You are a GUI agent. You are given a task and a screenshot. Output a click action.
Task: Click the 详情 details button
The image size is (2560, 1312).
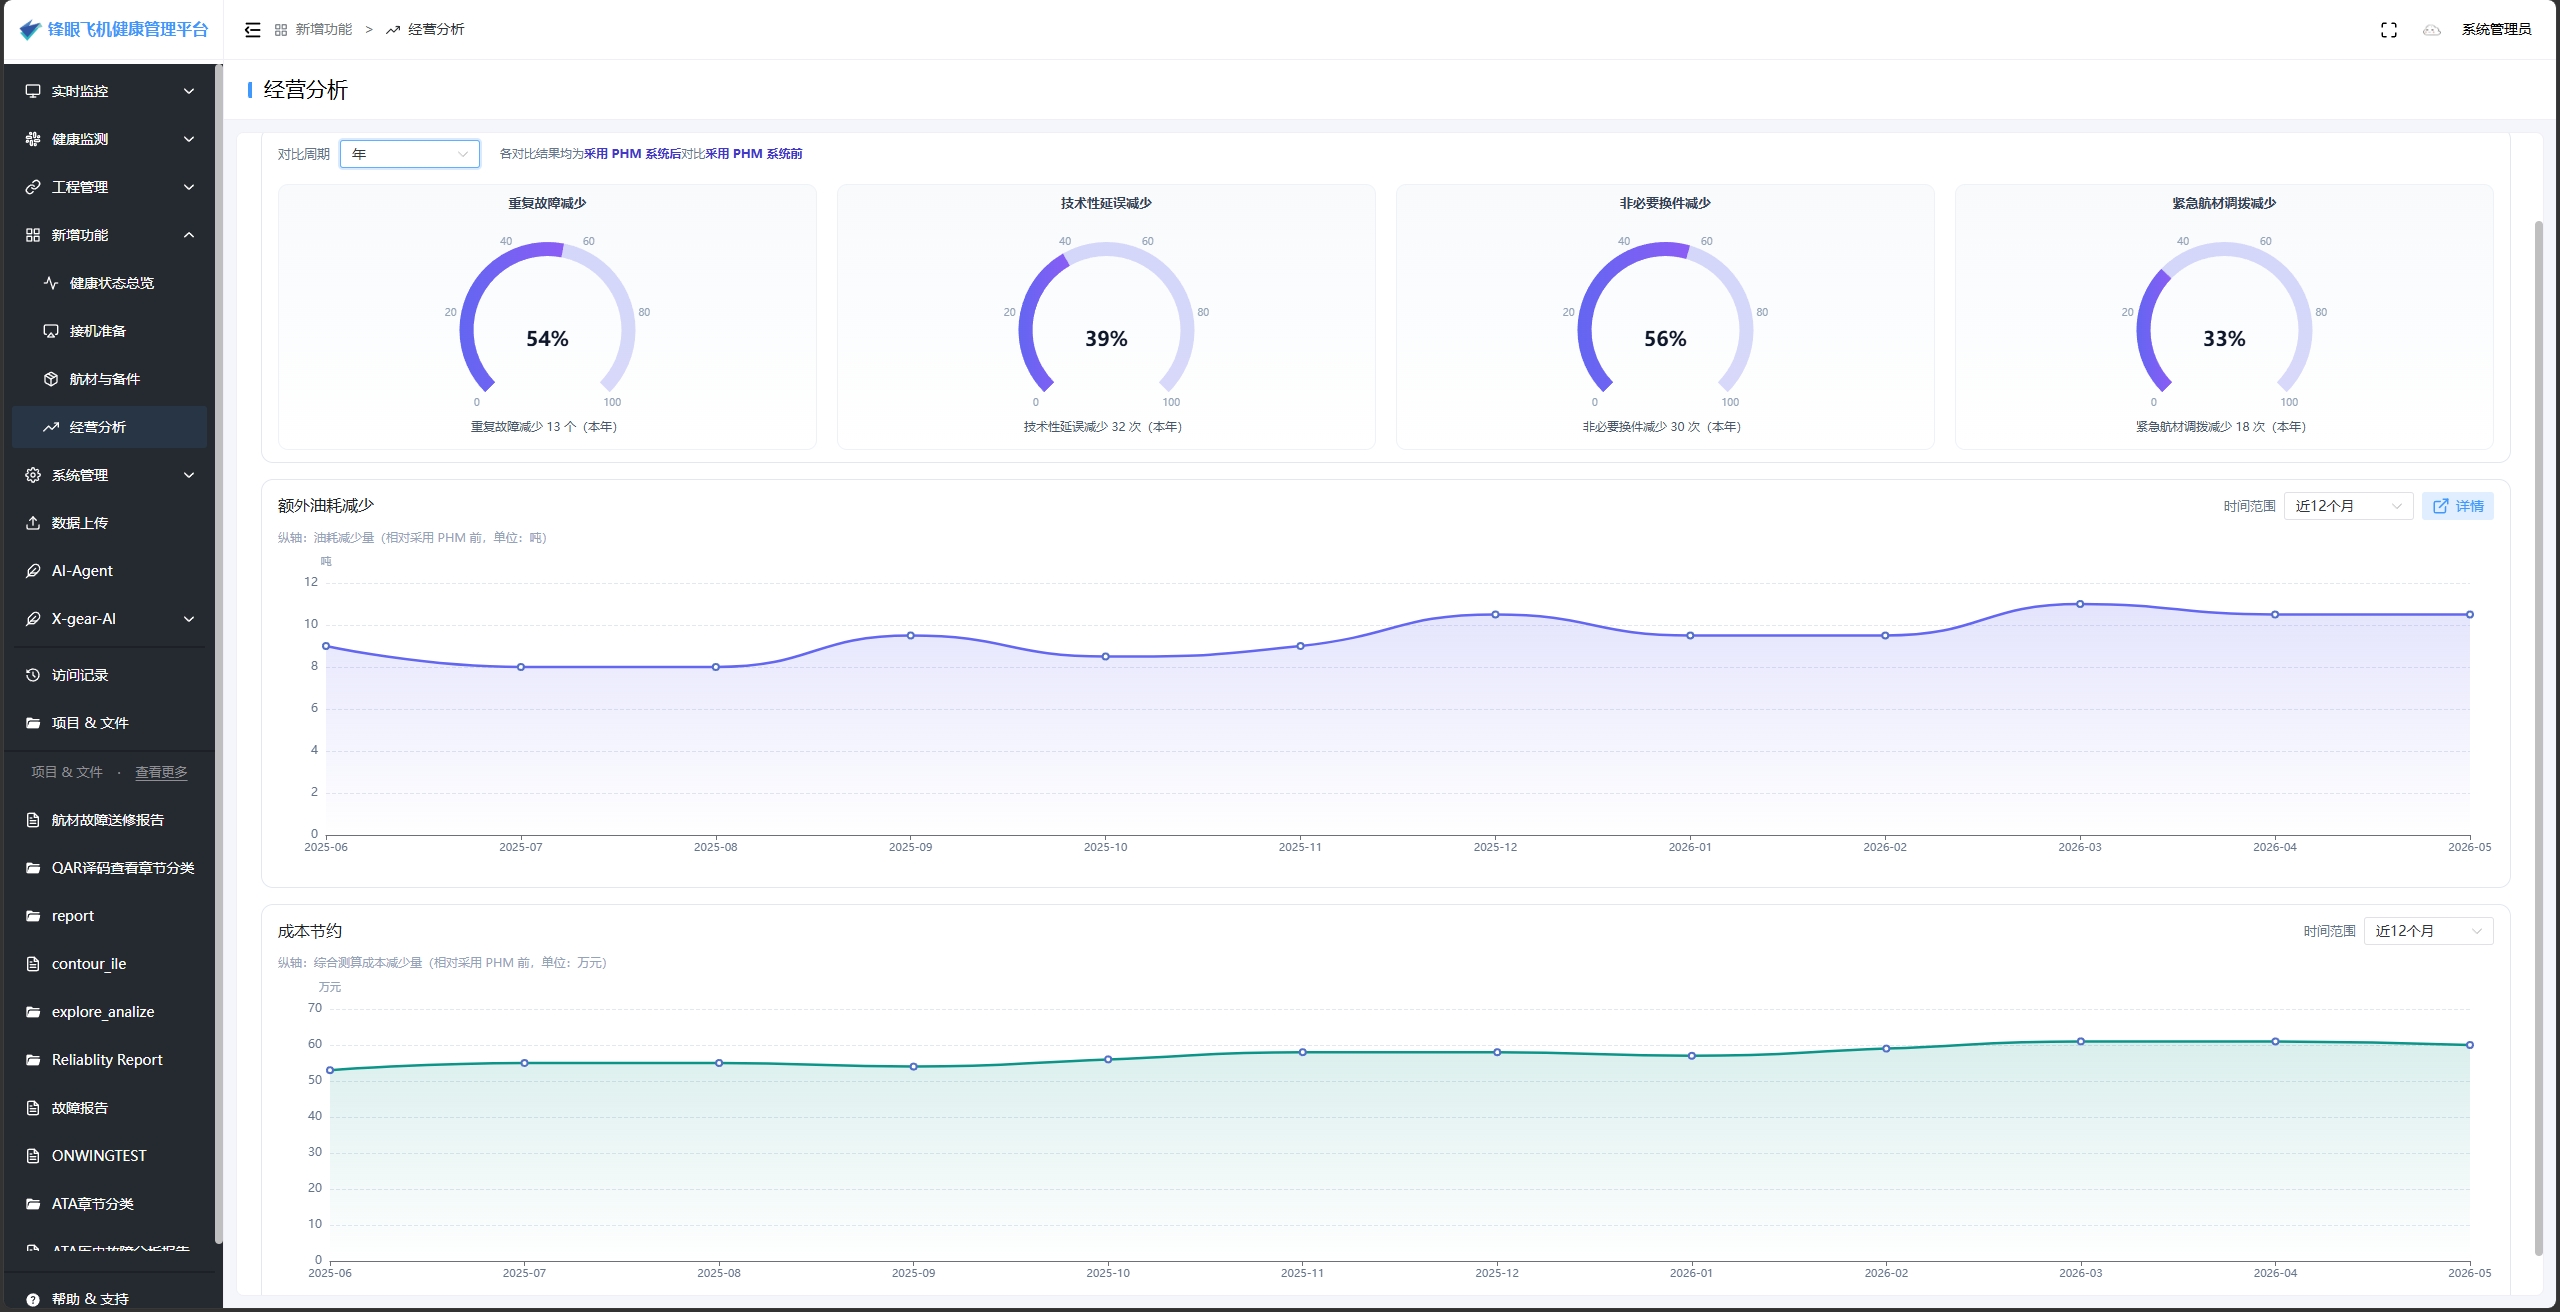click(x=2457, y=506)
